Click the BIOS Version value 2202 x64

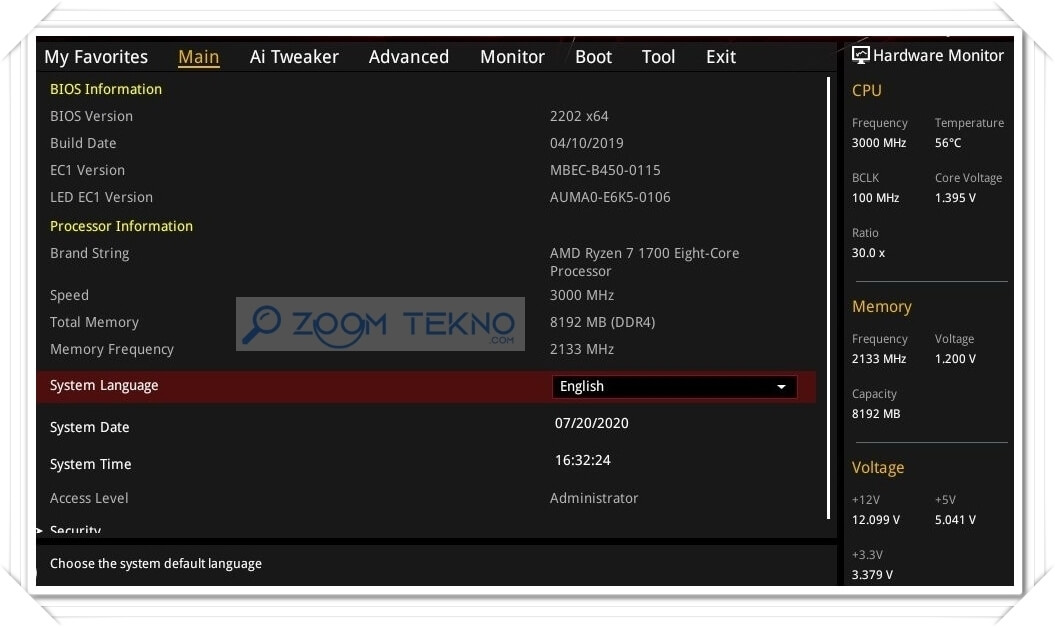click(579, 116)
